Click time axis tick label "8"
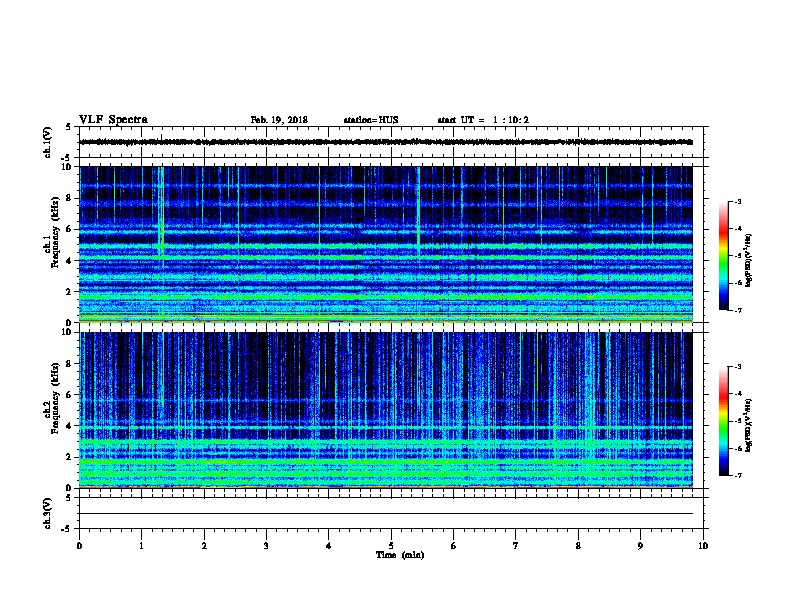The image size is (792, 612). point(578,545)
